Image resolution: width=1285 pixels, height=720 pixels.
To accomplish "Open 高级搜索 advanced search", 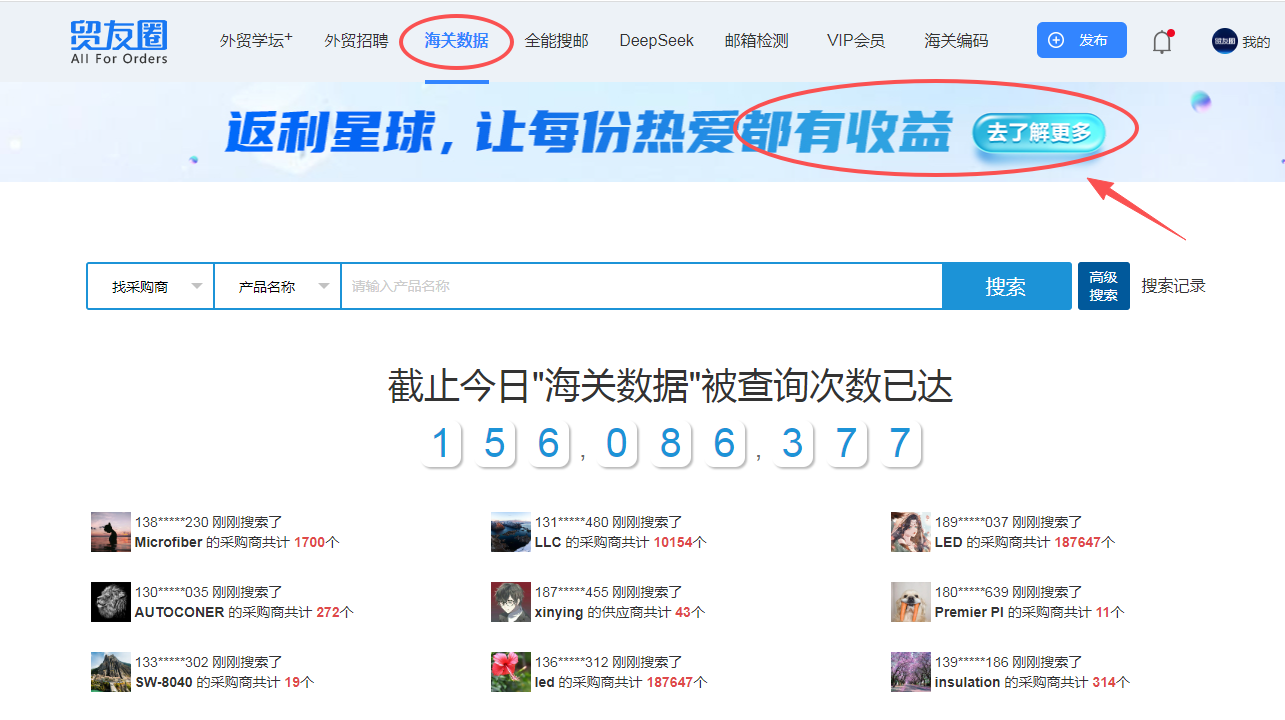I will (x=1103, y=286).
